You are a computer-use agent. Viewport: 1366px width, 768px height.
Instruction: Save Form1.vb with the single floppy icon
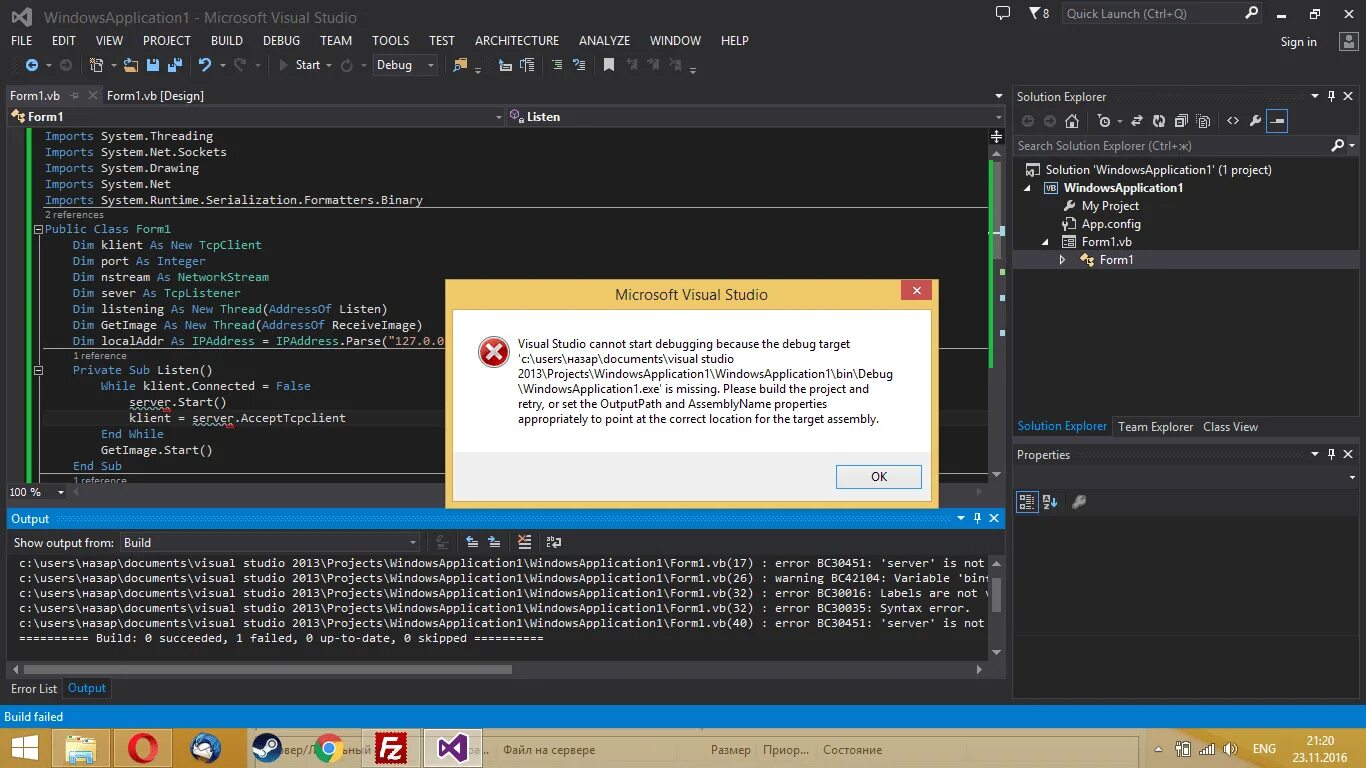point(153,65)
